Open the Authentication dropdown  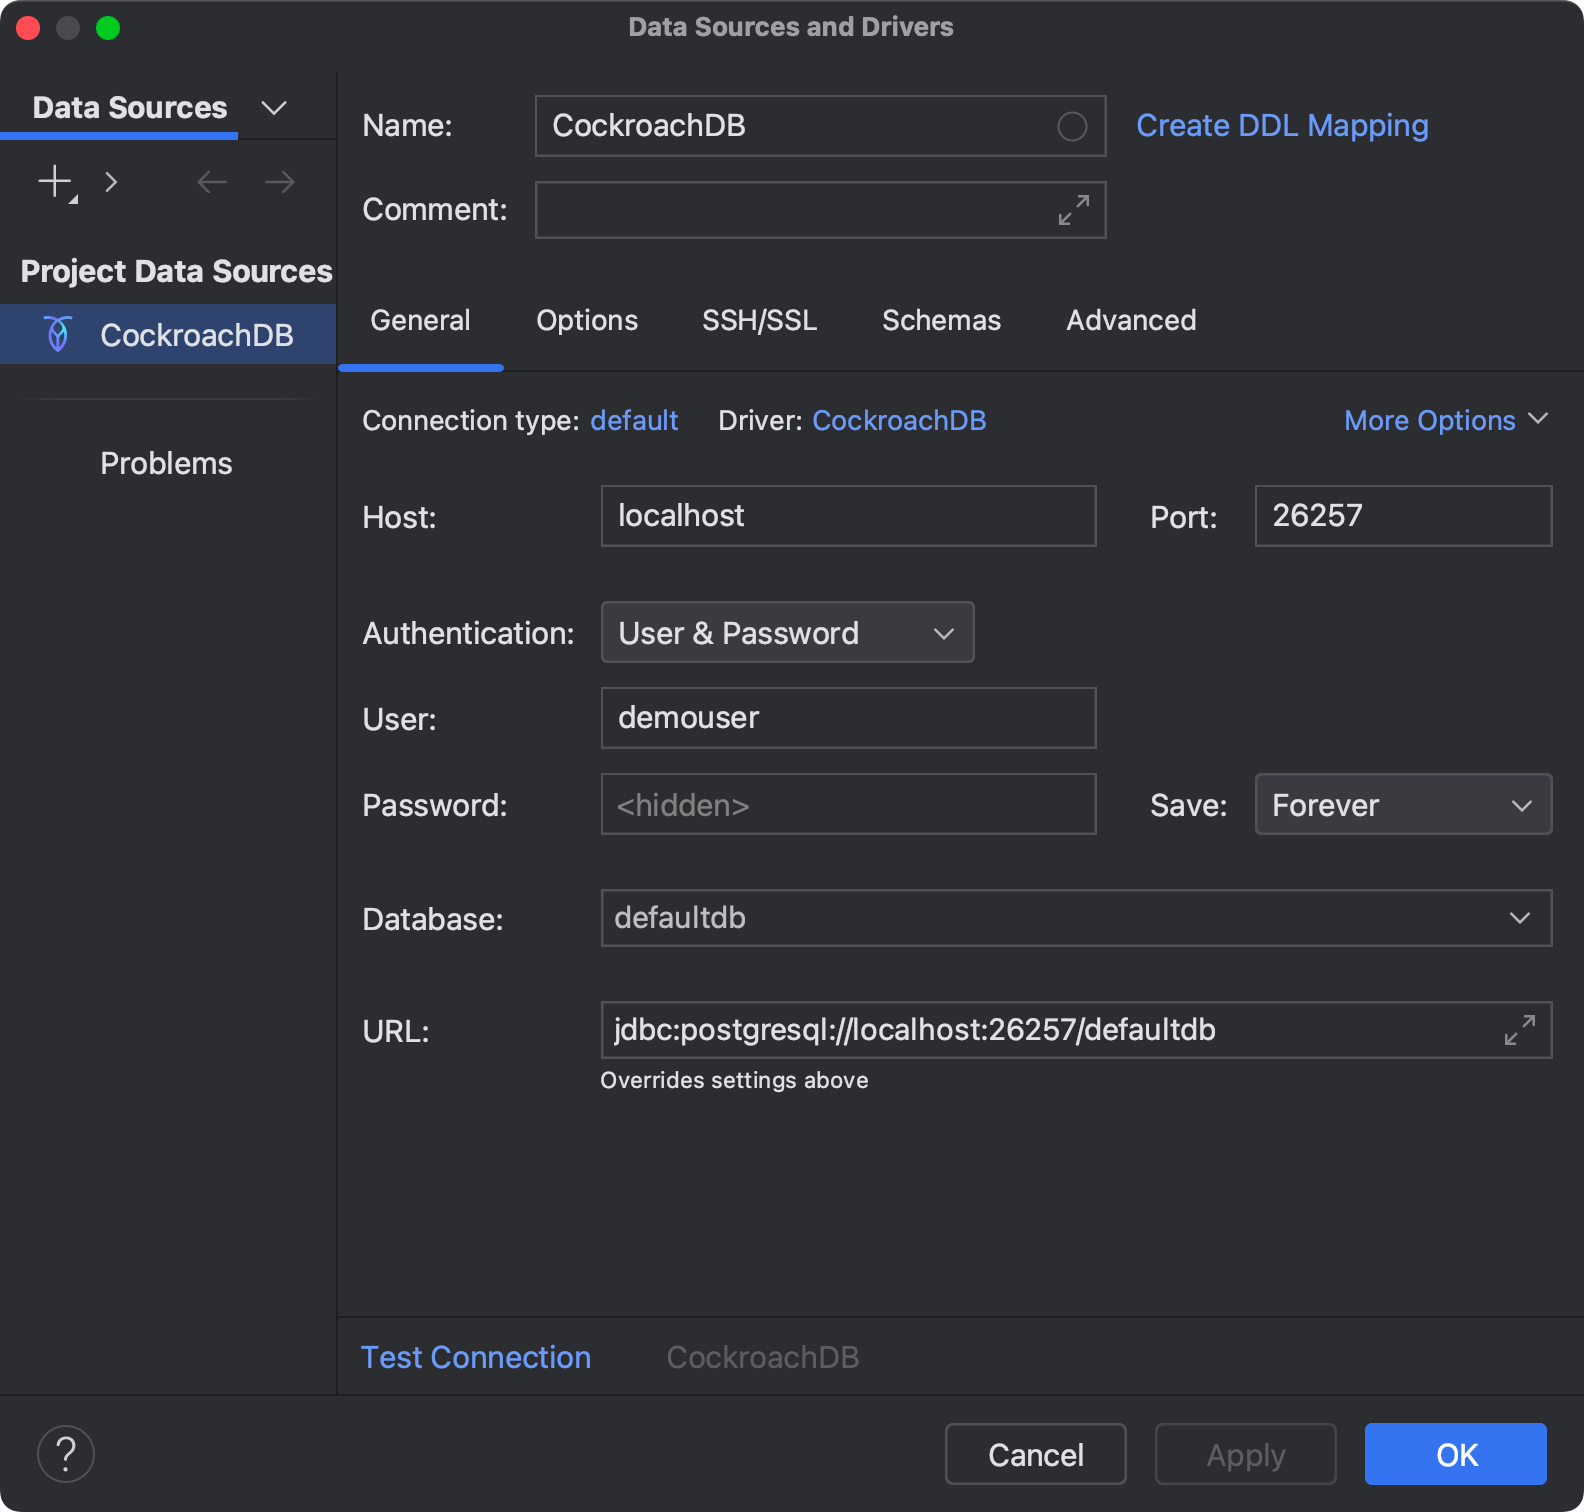tap(787, 633)
